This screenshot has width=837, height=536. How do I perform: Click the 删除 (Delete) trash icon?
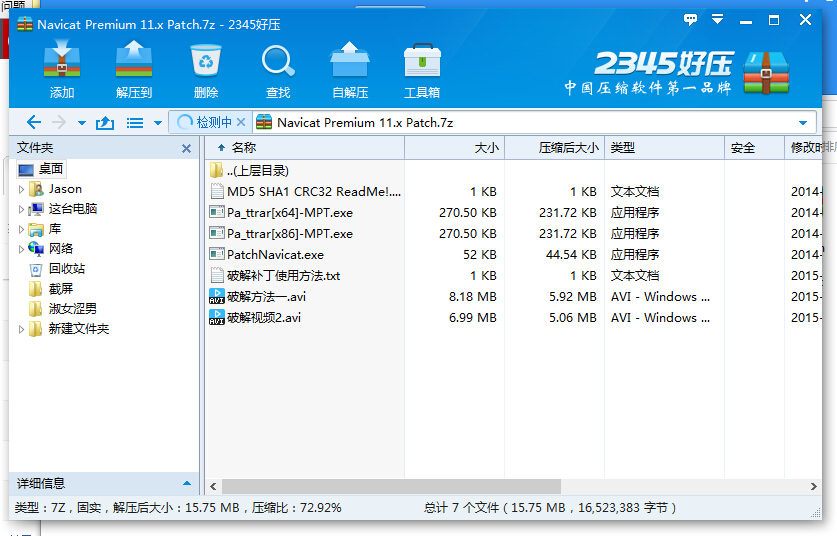[x=206, y=69]
